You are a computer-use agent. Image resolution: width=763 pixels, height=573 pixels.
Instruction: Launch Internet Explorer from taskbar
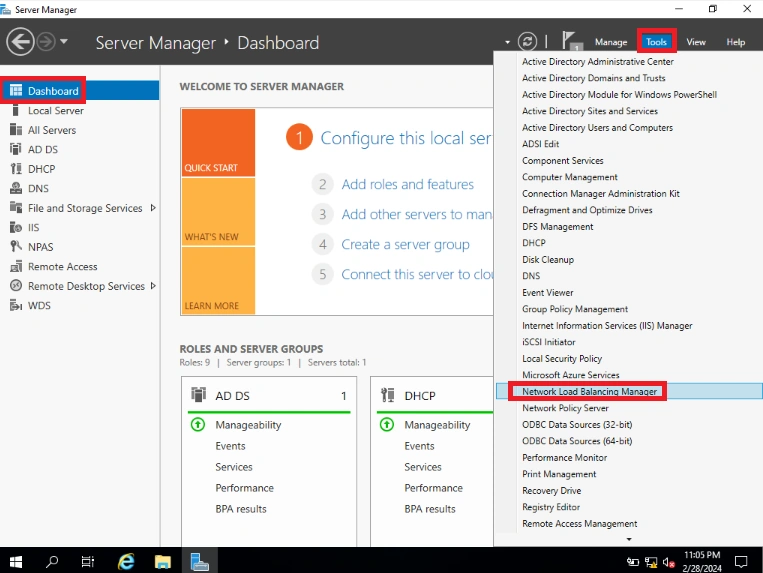coord(126,561)
